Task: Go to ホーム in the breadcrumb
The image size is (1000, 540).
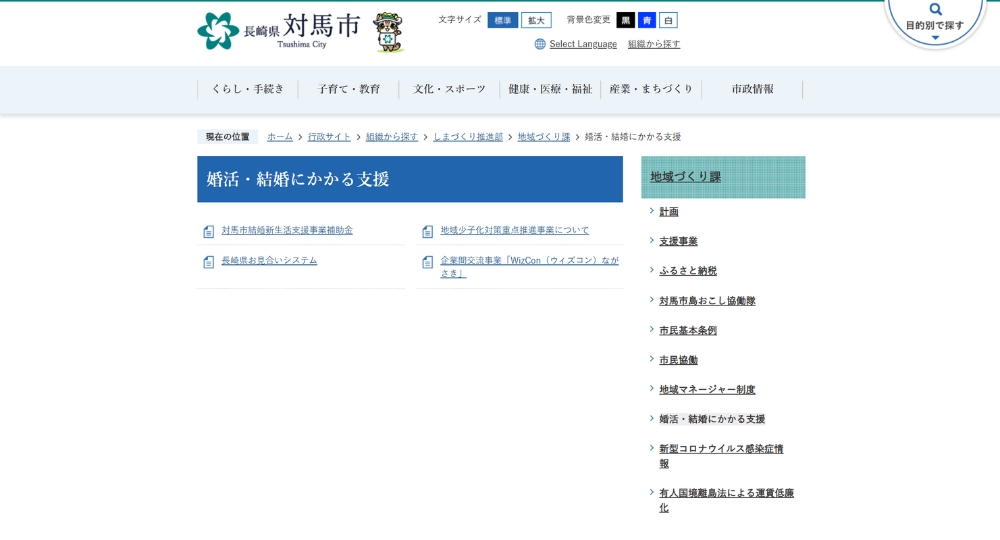Action: pyautogui.click(x=279, y=136)
